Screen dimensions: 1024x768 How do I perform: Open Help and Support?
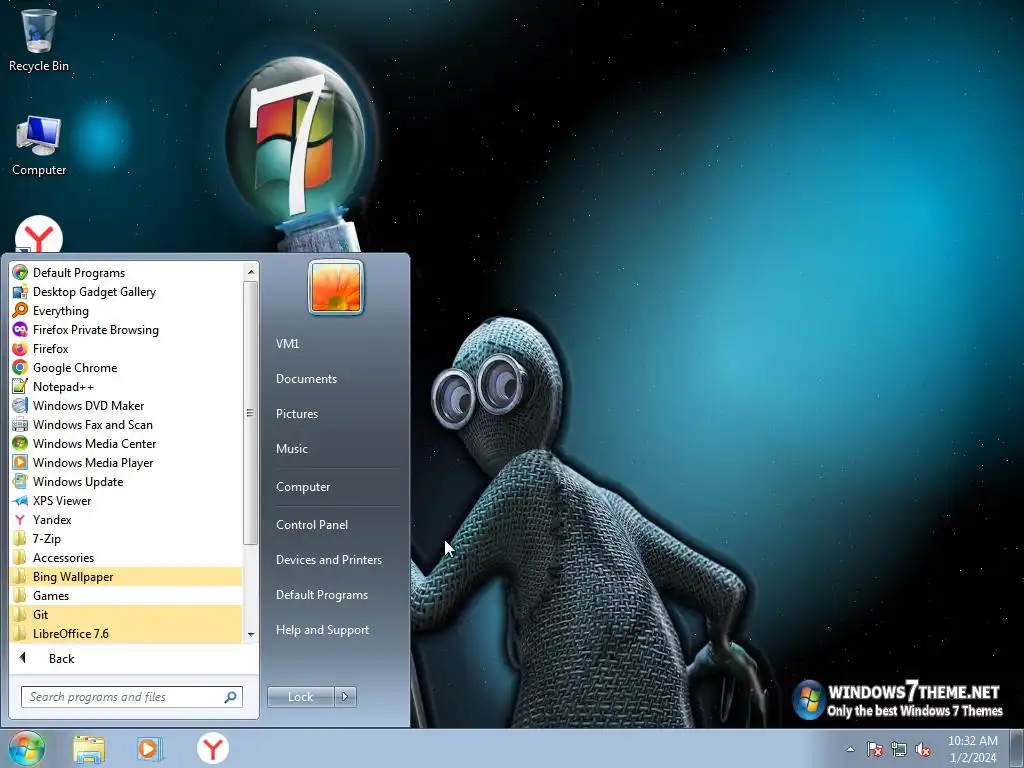tap(322, 630)
